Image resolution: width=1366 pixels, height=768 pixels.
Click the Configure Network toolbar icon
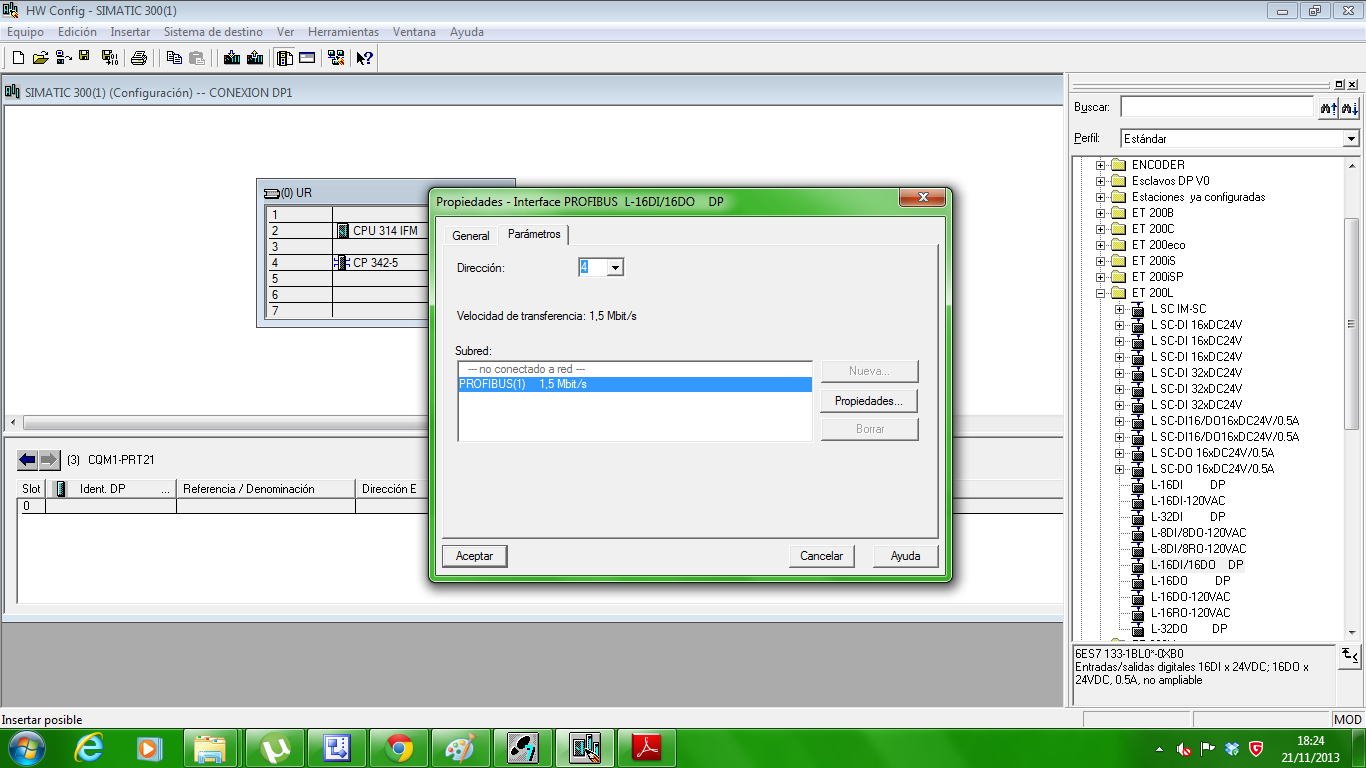point(336,58)
